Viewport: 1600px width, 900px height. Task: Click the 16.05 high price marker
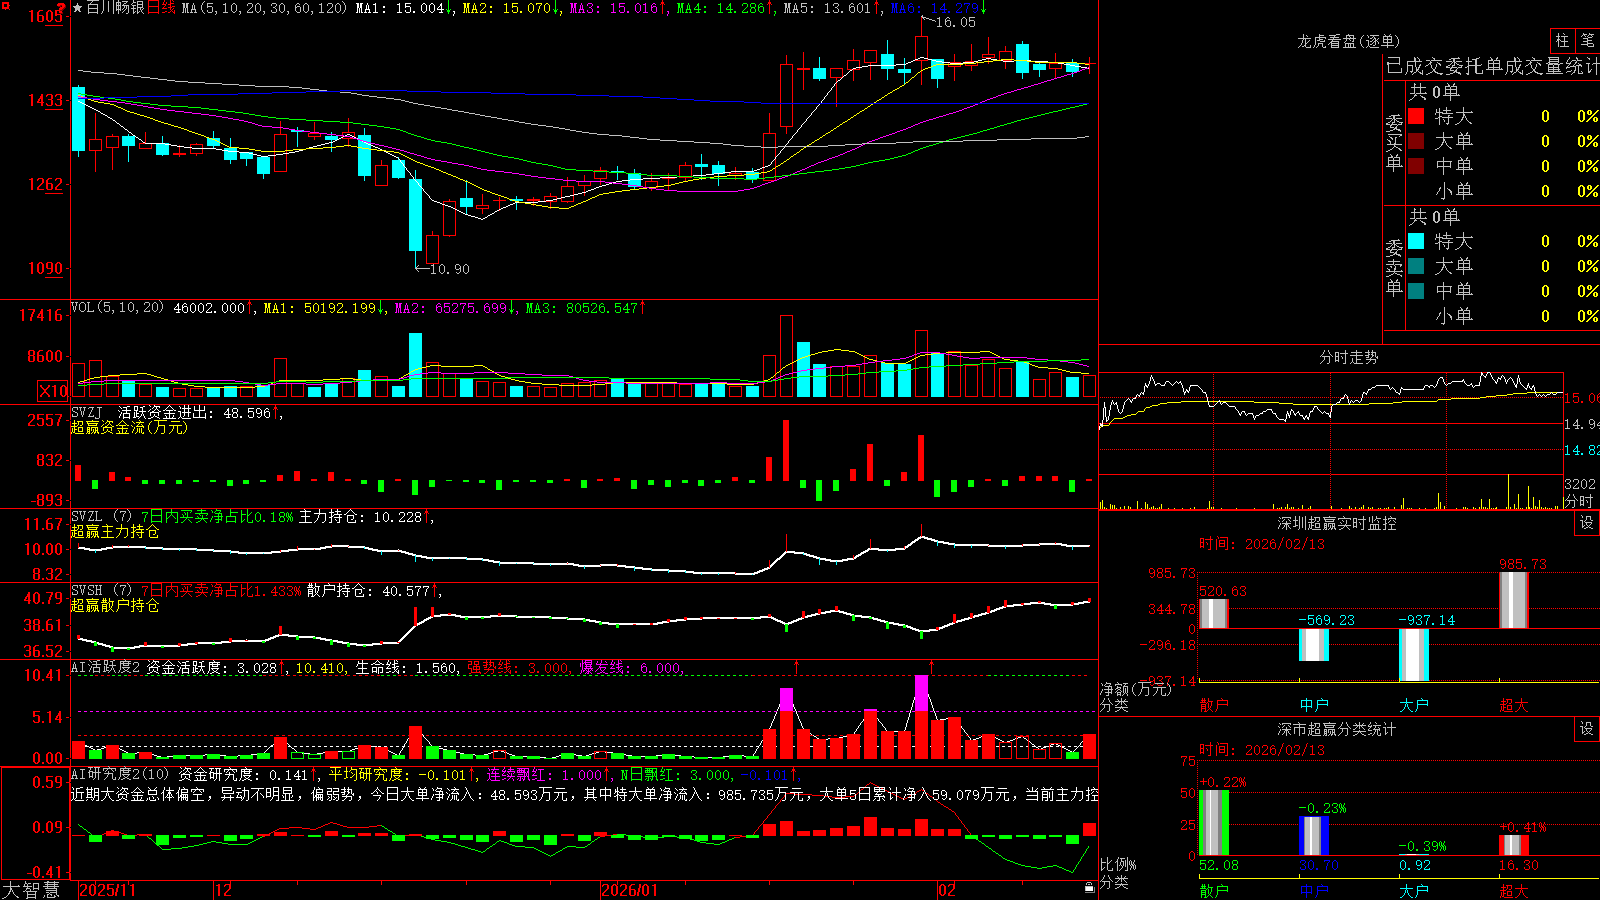955,22
